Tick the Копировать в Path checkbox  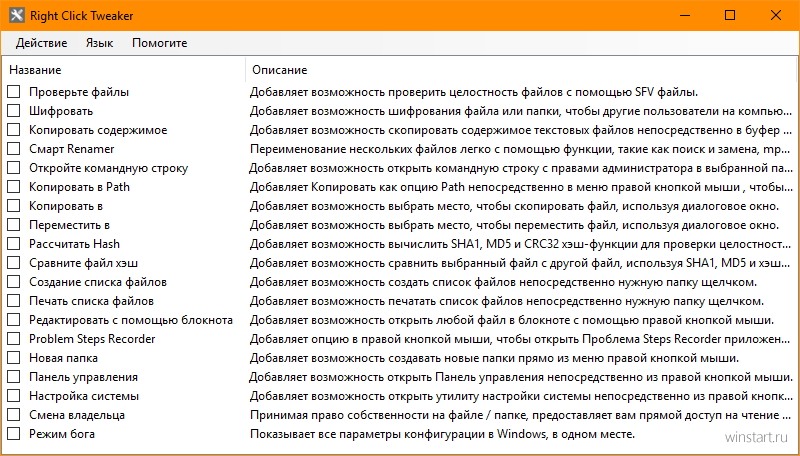(14, 187)
